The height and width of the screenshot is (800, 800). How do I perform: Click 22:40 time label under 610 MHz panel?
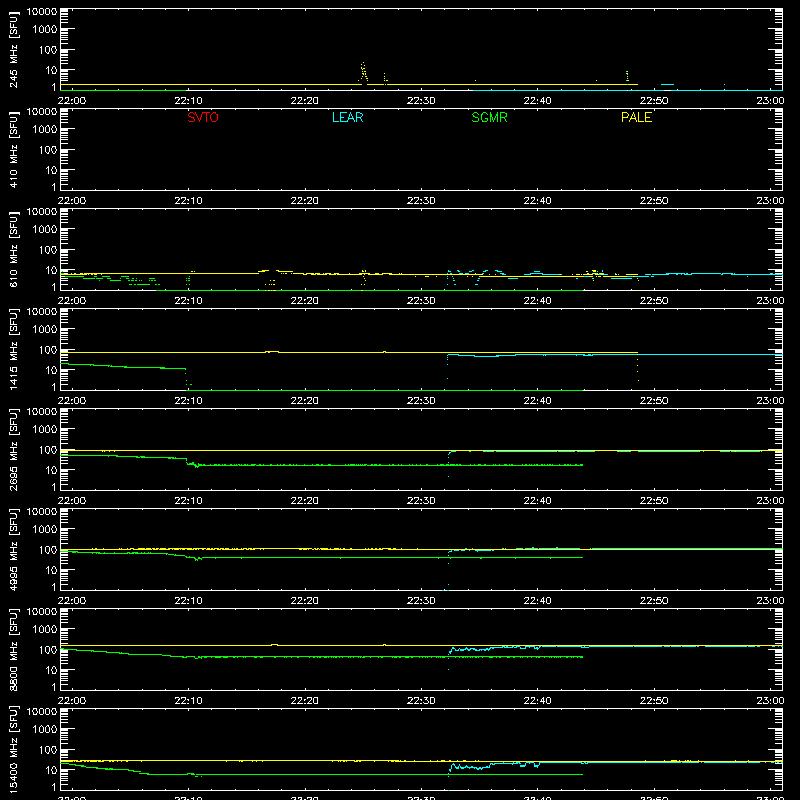537,301
